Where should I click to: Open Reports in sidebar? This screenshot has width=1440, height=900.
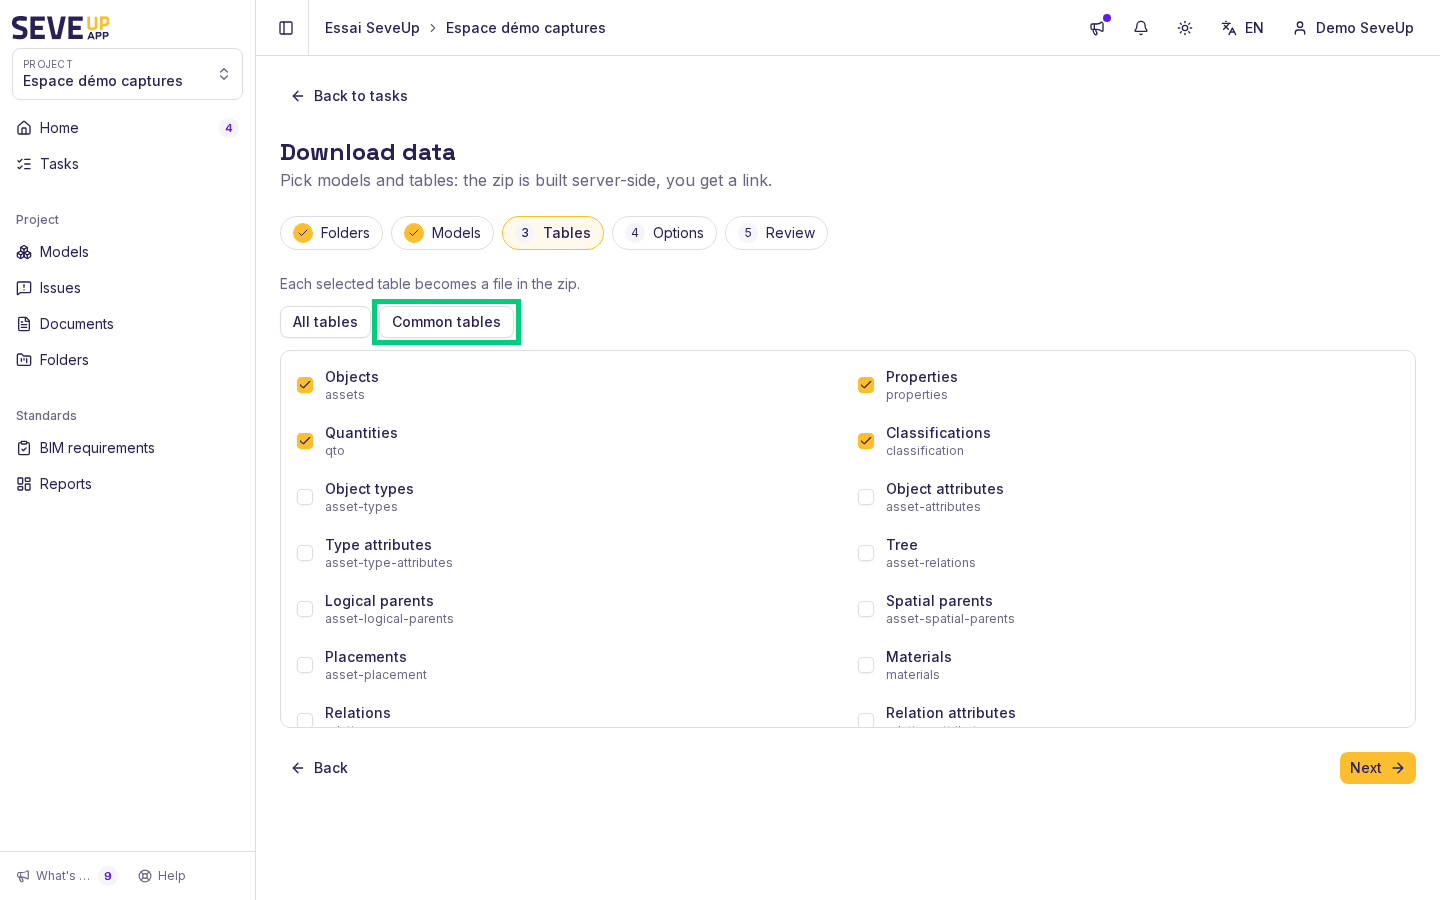coord(127,484)
